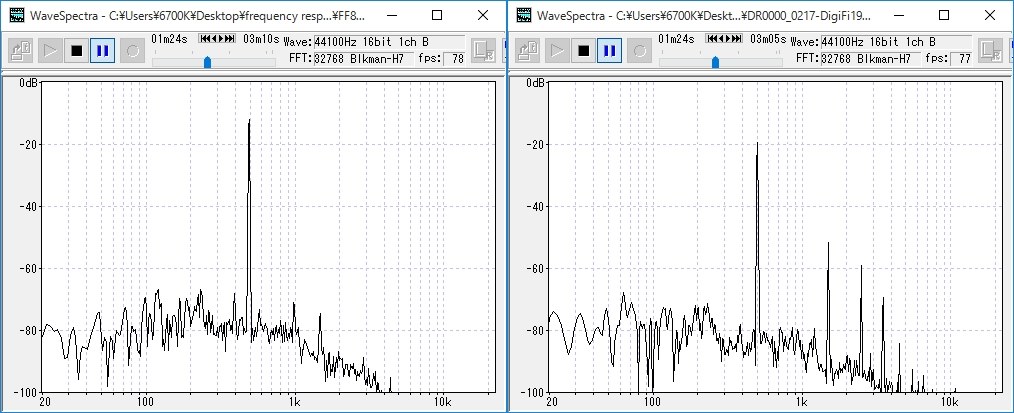The image size is (1014, 413).
Task: Jump to start using DR0000 window seek button
Action: (x=711, y=39)
